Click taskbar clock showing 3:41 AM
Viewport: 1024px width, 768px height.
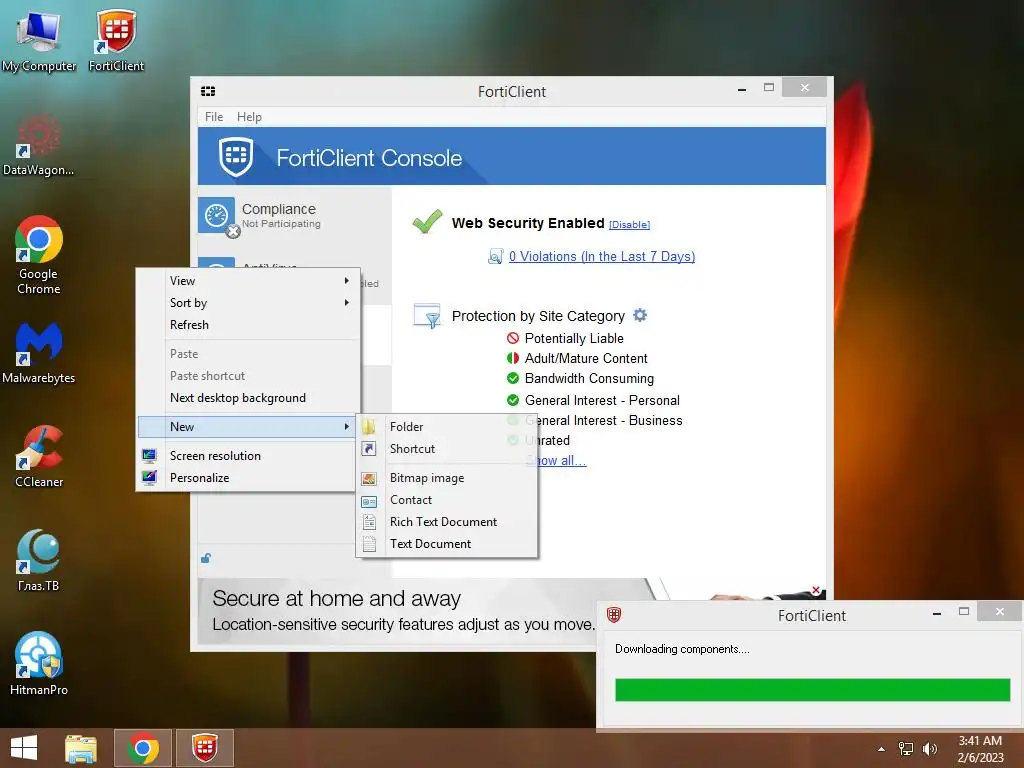(x=980, y=749)
